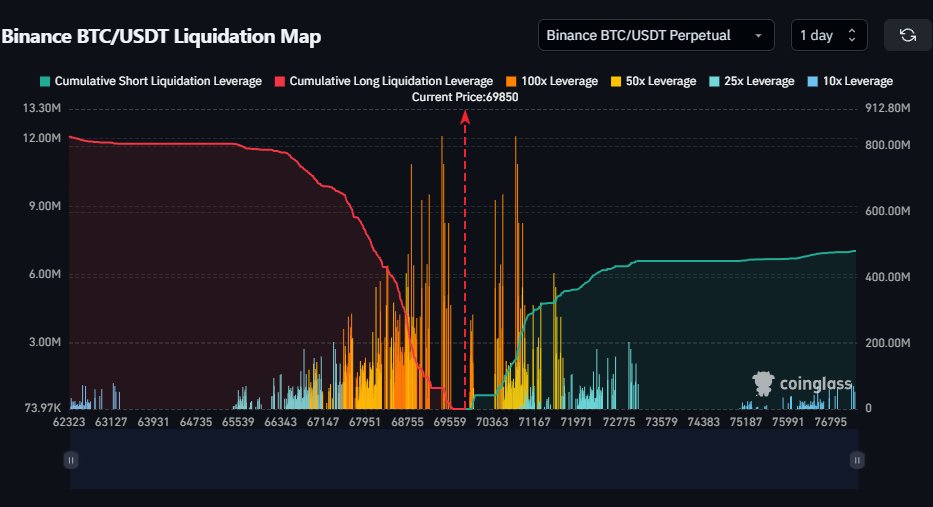Click the 12.00M left axis label
933x507 pixels.
click(x=42, y=138)
